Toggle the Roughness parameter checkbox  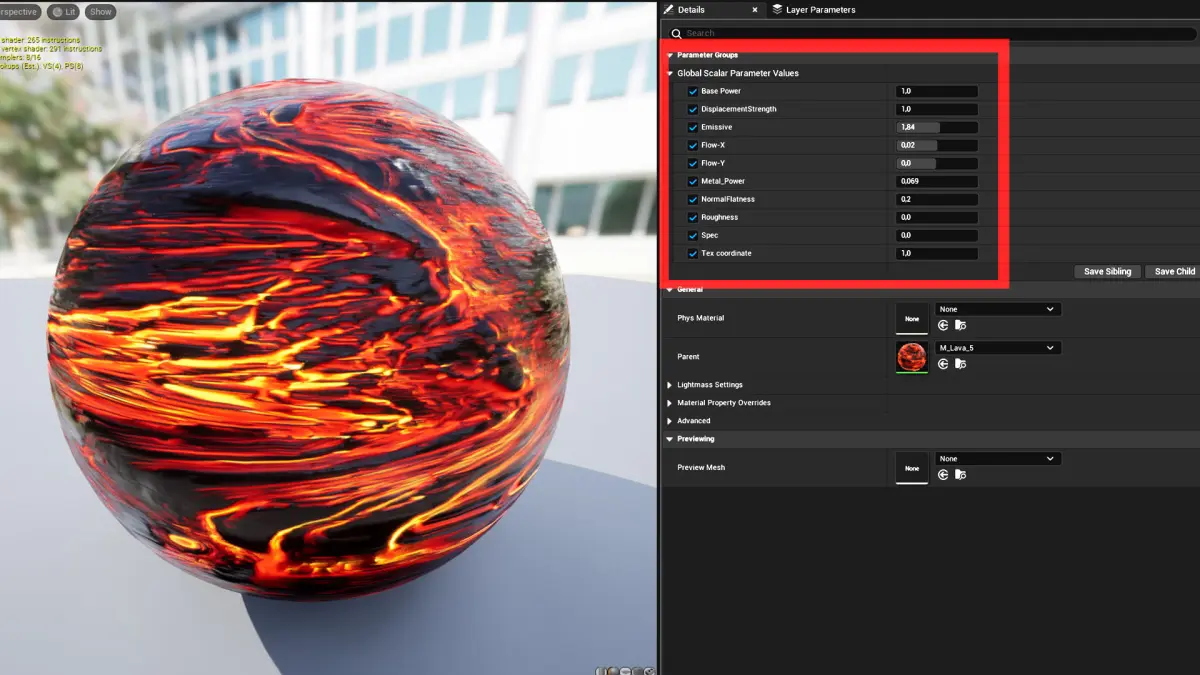tap(693, 217)
